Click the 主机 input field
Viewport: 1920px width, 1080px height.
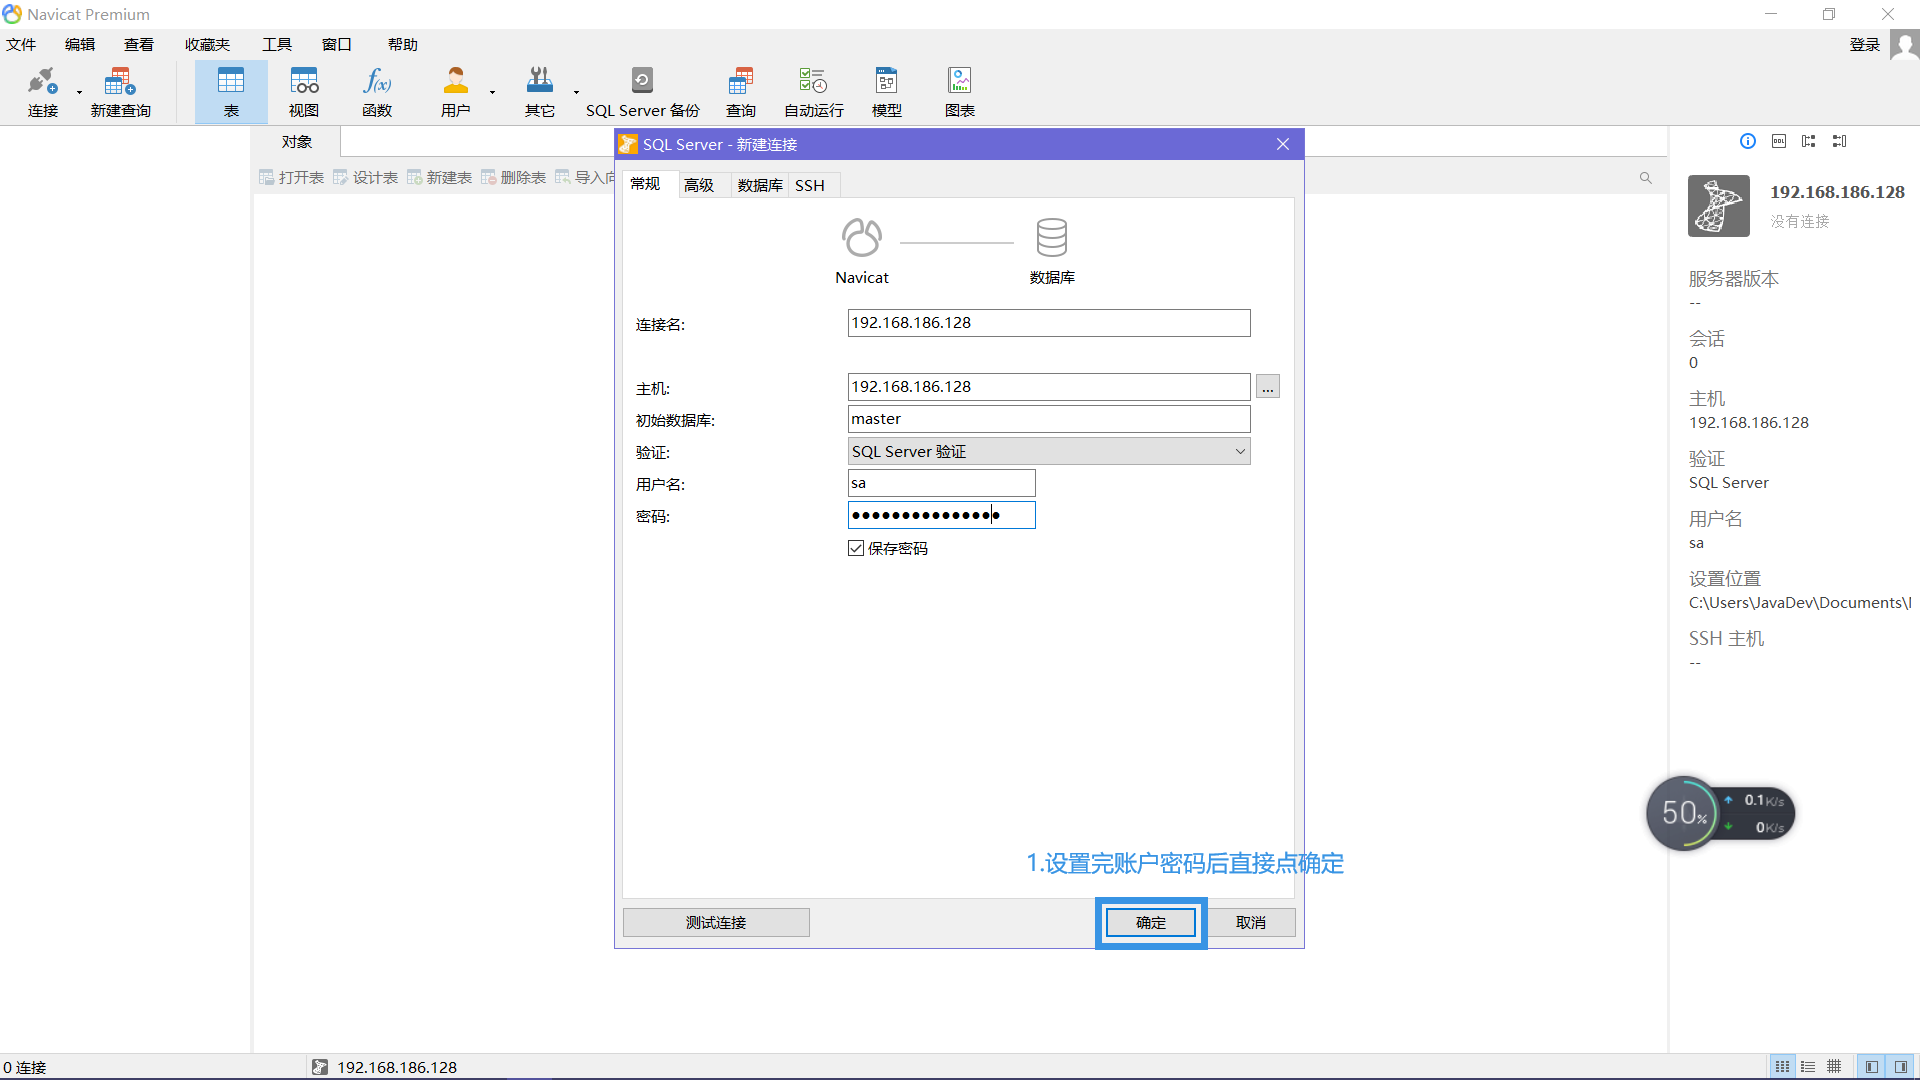coord(1049,387)
